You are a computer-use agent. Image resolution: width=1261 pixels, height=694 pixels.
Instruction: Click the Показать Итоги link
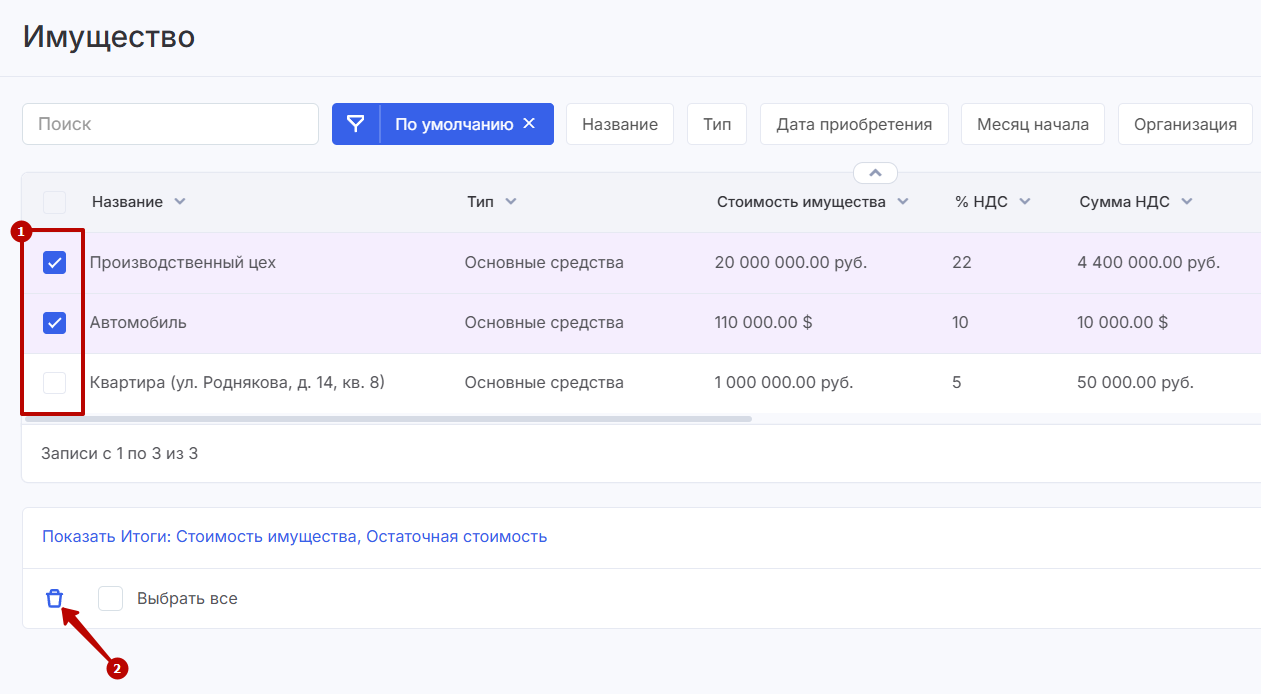[x=294, y=536]
